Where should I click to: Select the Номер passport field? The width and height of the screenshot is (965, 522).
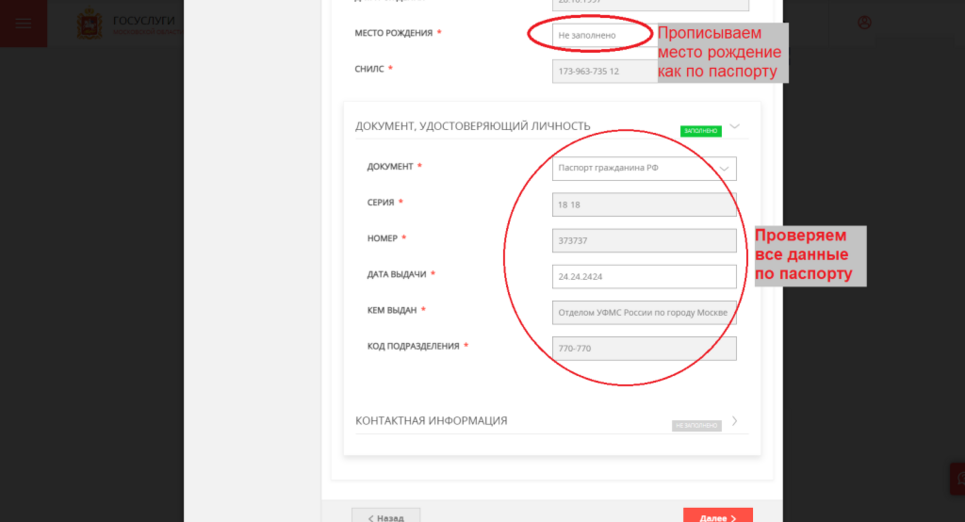(644, 240)
